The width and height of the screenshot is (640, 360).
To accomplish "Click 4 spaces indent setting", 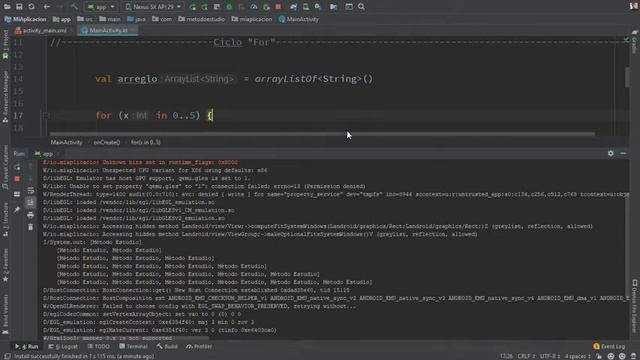I will tap(577, 356).
